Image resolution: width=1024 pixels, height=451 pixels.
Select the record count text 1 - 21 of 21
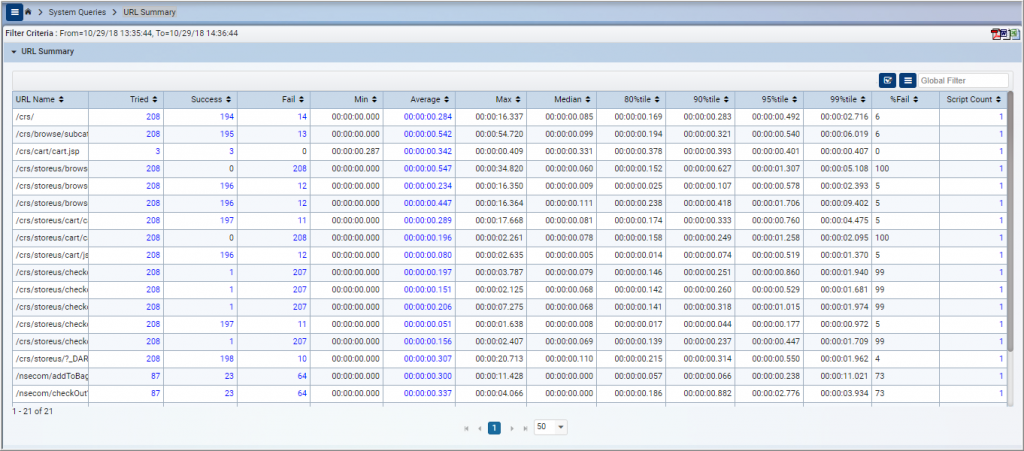(33, 412)
